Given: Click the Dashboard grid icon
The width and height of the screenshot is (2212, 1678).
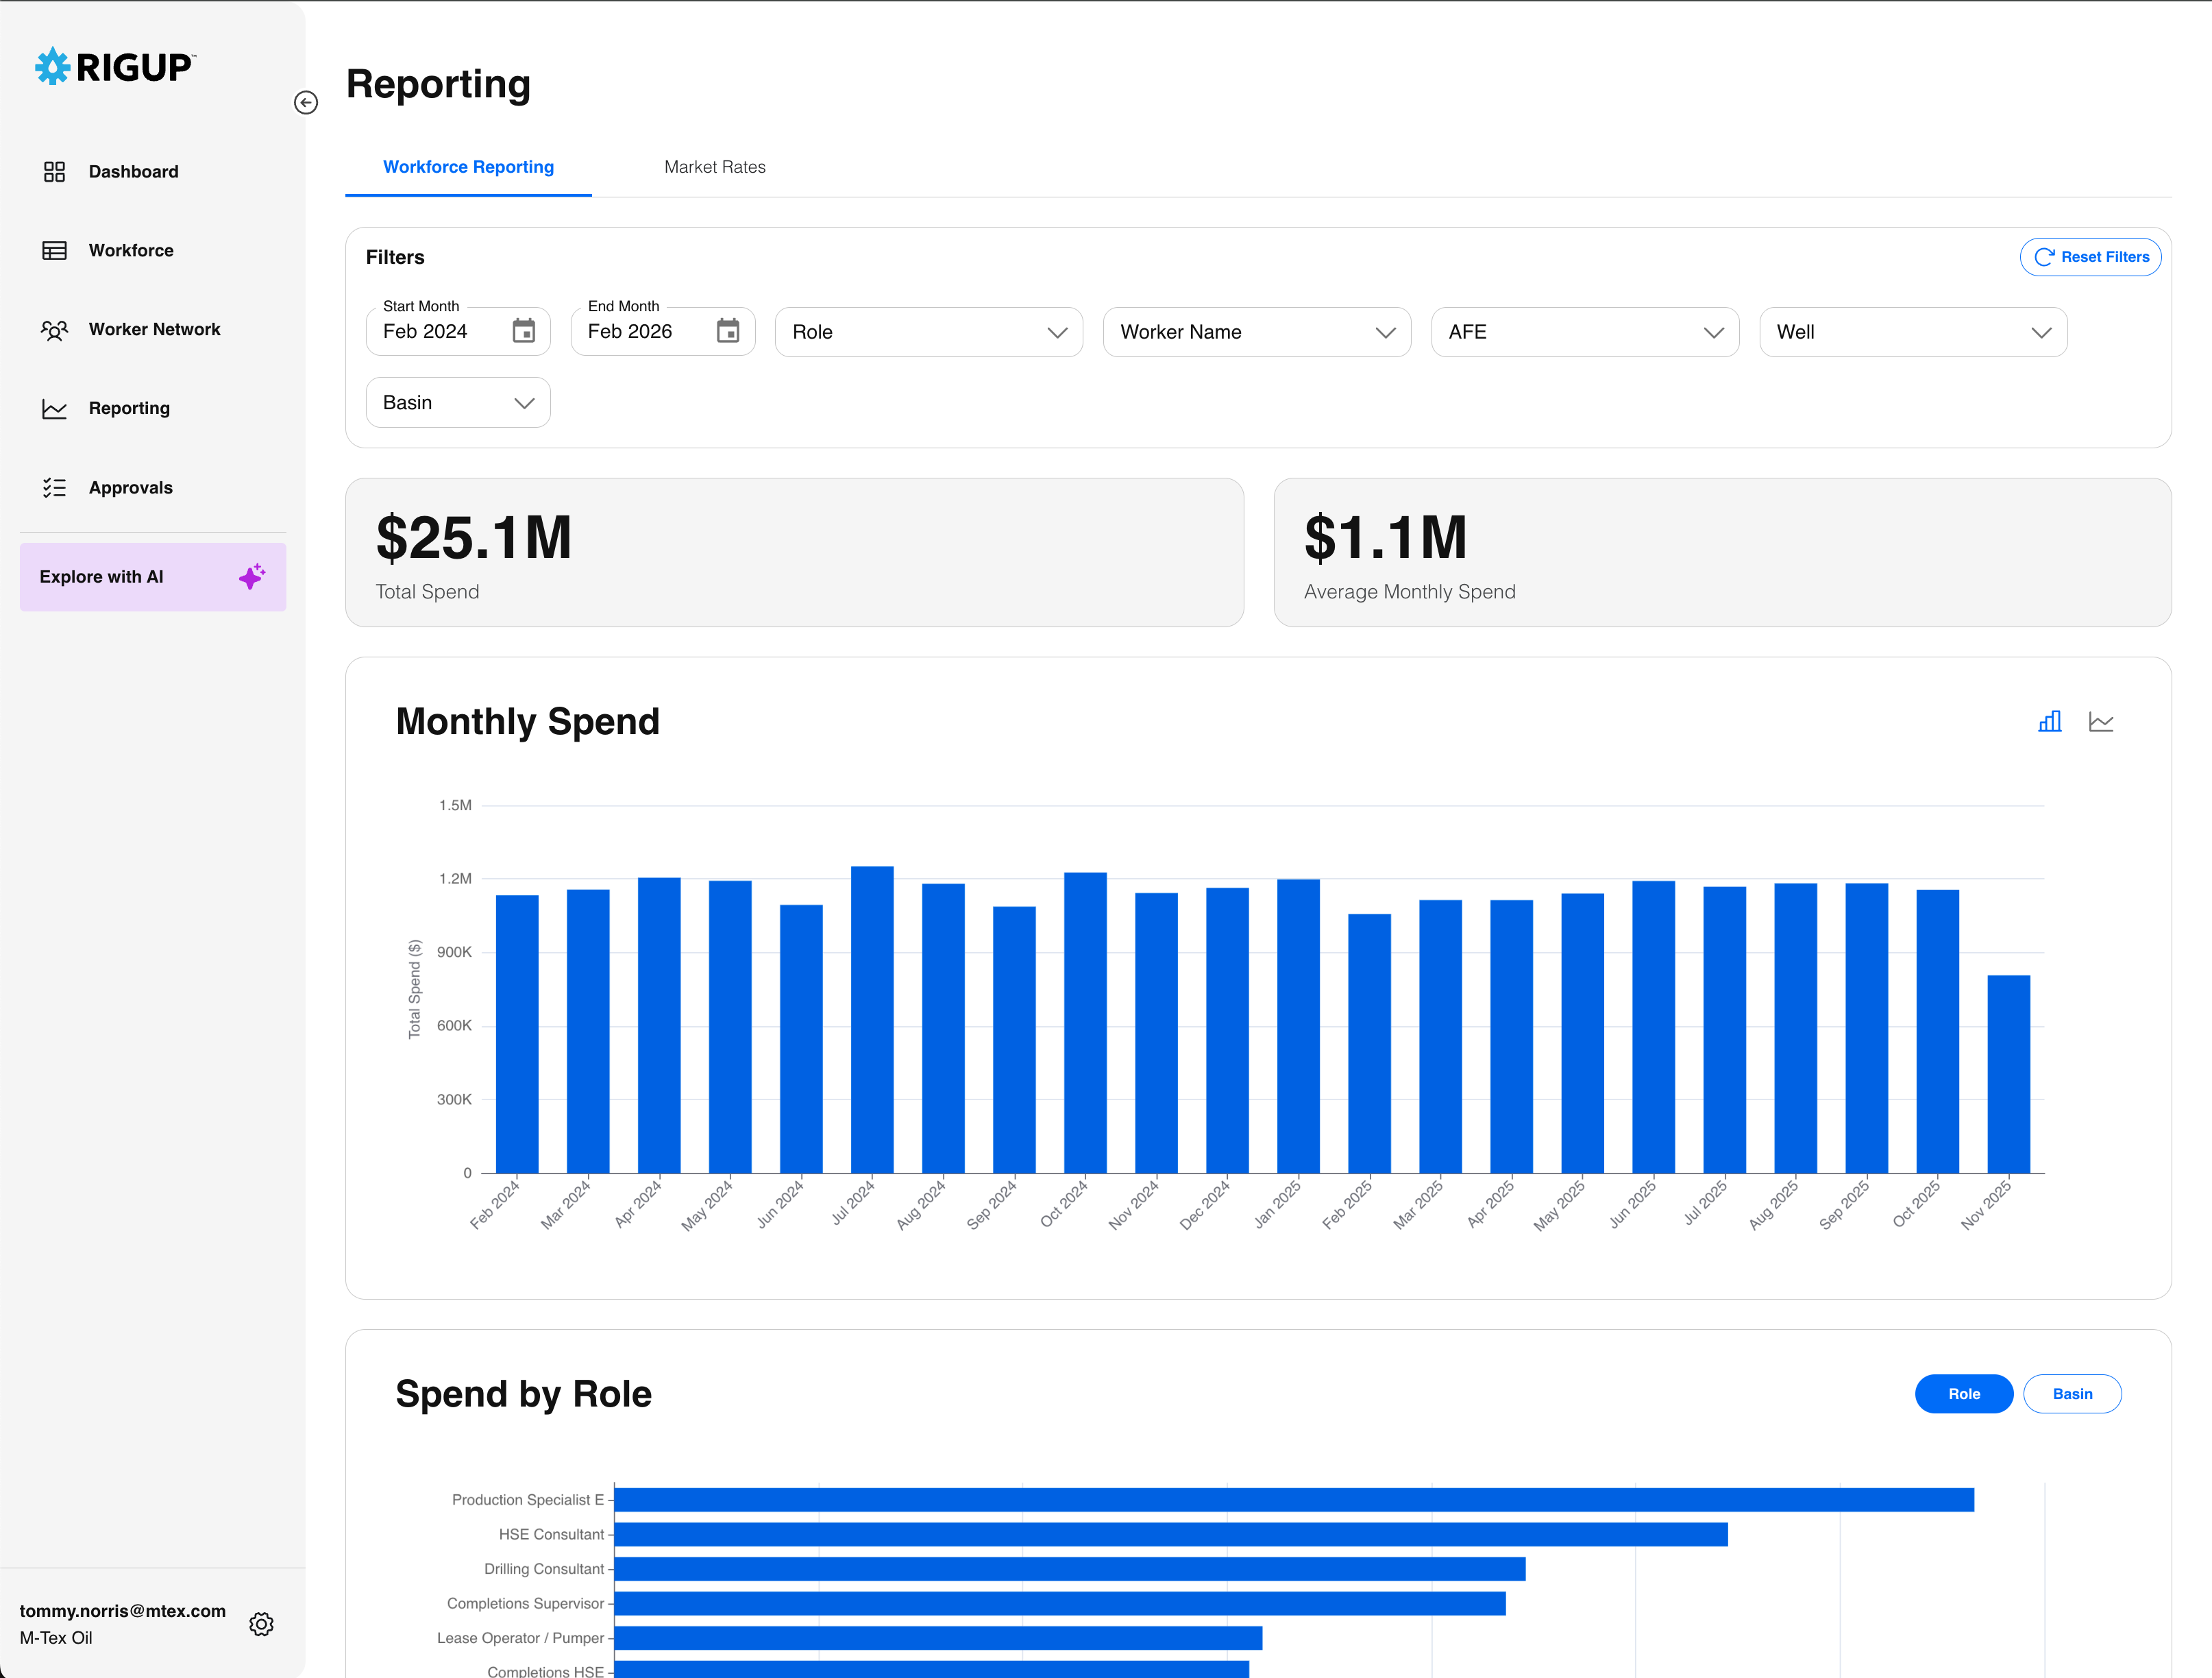Looking at the screenshot, I should tap(54, 172).
